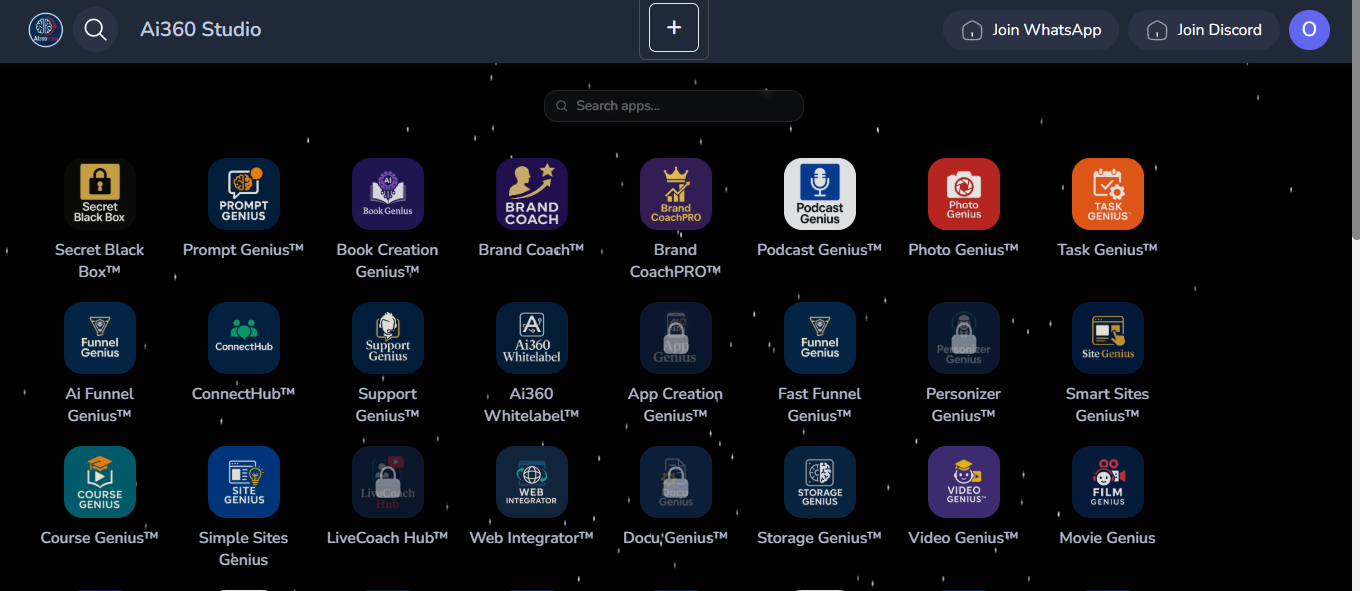Launch the ConnectHub app icon
This screenshot has height=591, width=1360.
[244, 338]
